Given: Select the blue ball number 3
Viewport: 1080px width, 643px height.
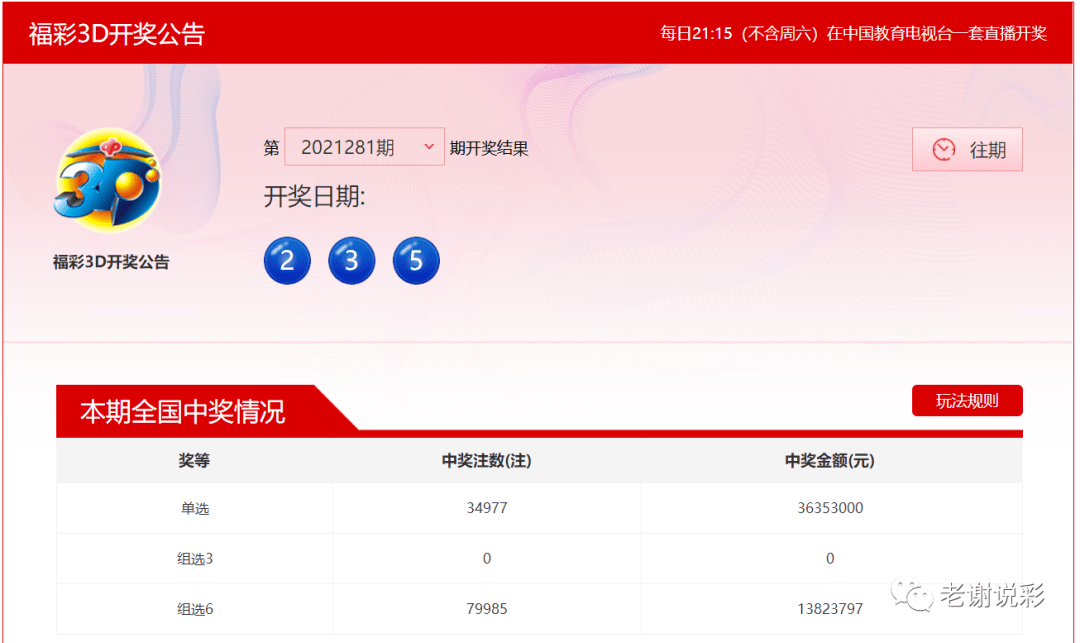Looking at the screenshot, I should point(351,260).
